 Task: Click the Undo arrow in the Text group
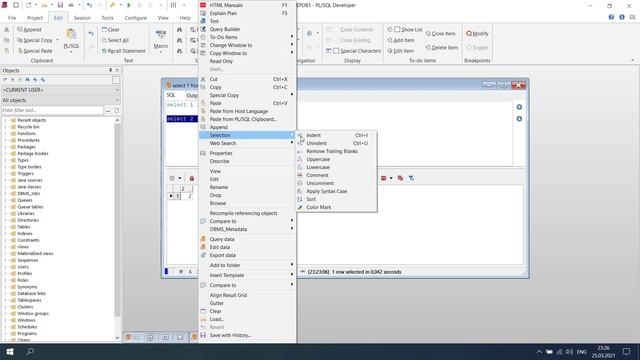coord(91,33)
